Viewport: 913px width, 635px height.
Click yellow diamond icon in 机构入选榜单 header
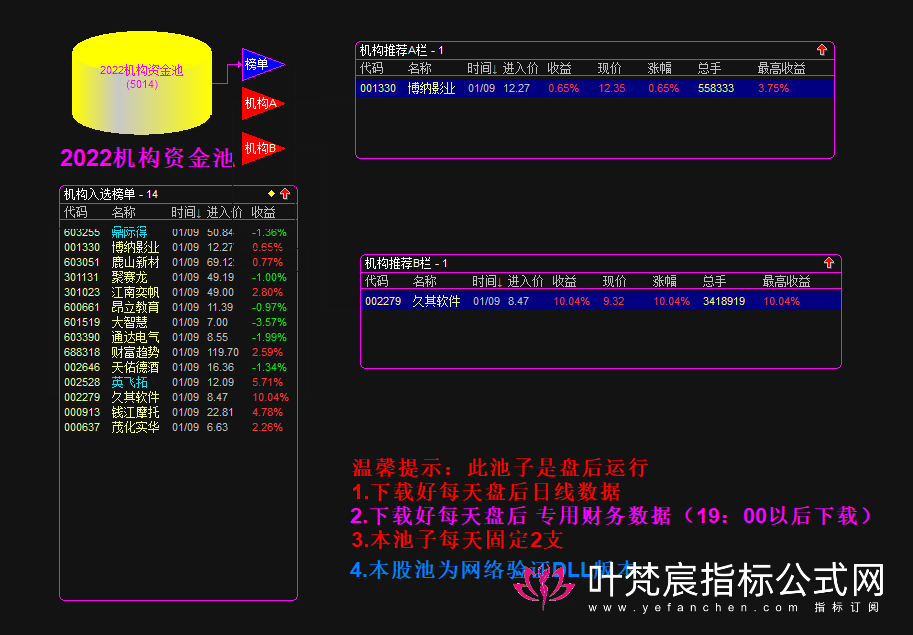[271, 194]
